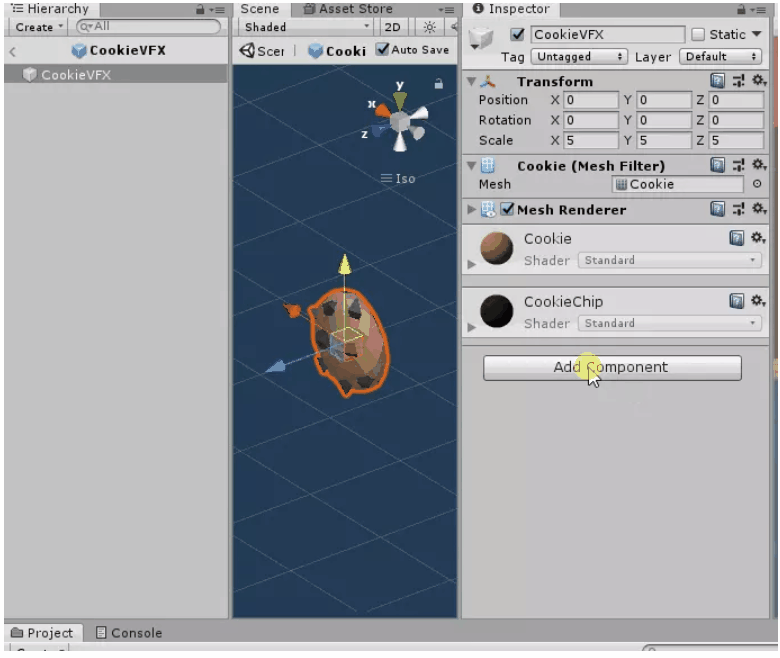Click Scale Y value field
780x658 pixels.
[x=664, y=140]
